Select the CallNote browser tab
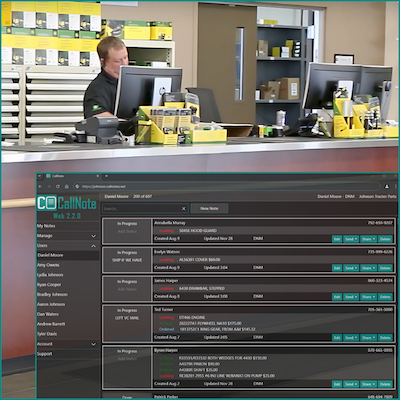 click(72, 176)
